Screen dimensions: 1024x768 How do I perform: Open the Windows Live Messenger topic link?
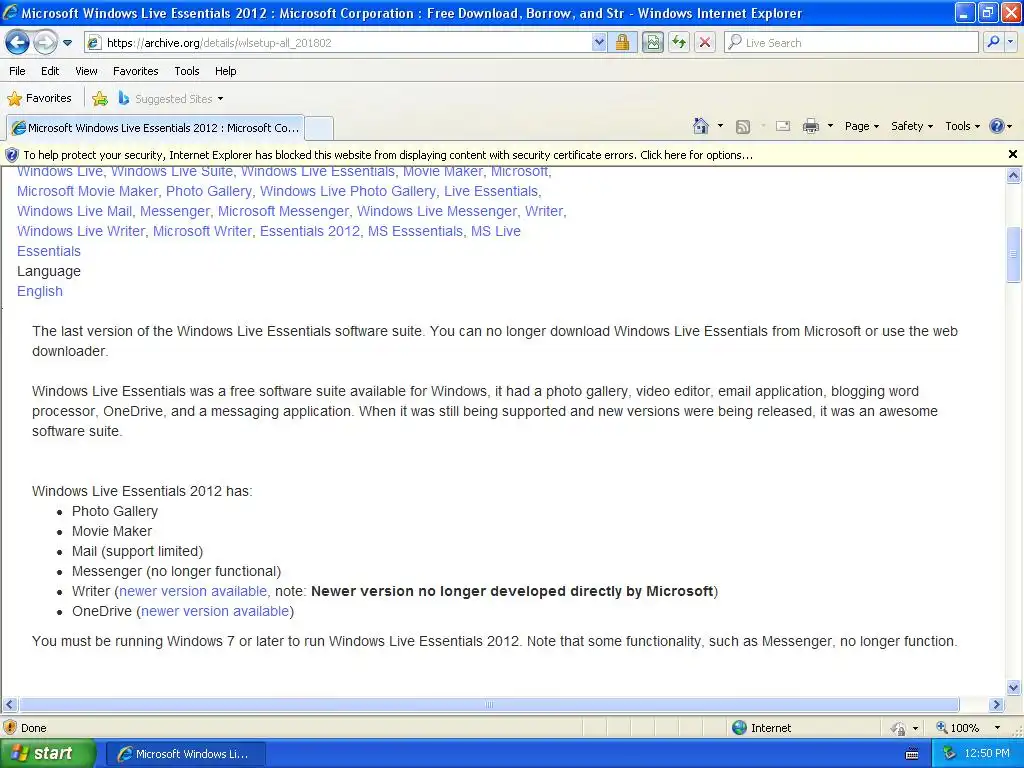point(437,212)
